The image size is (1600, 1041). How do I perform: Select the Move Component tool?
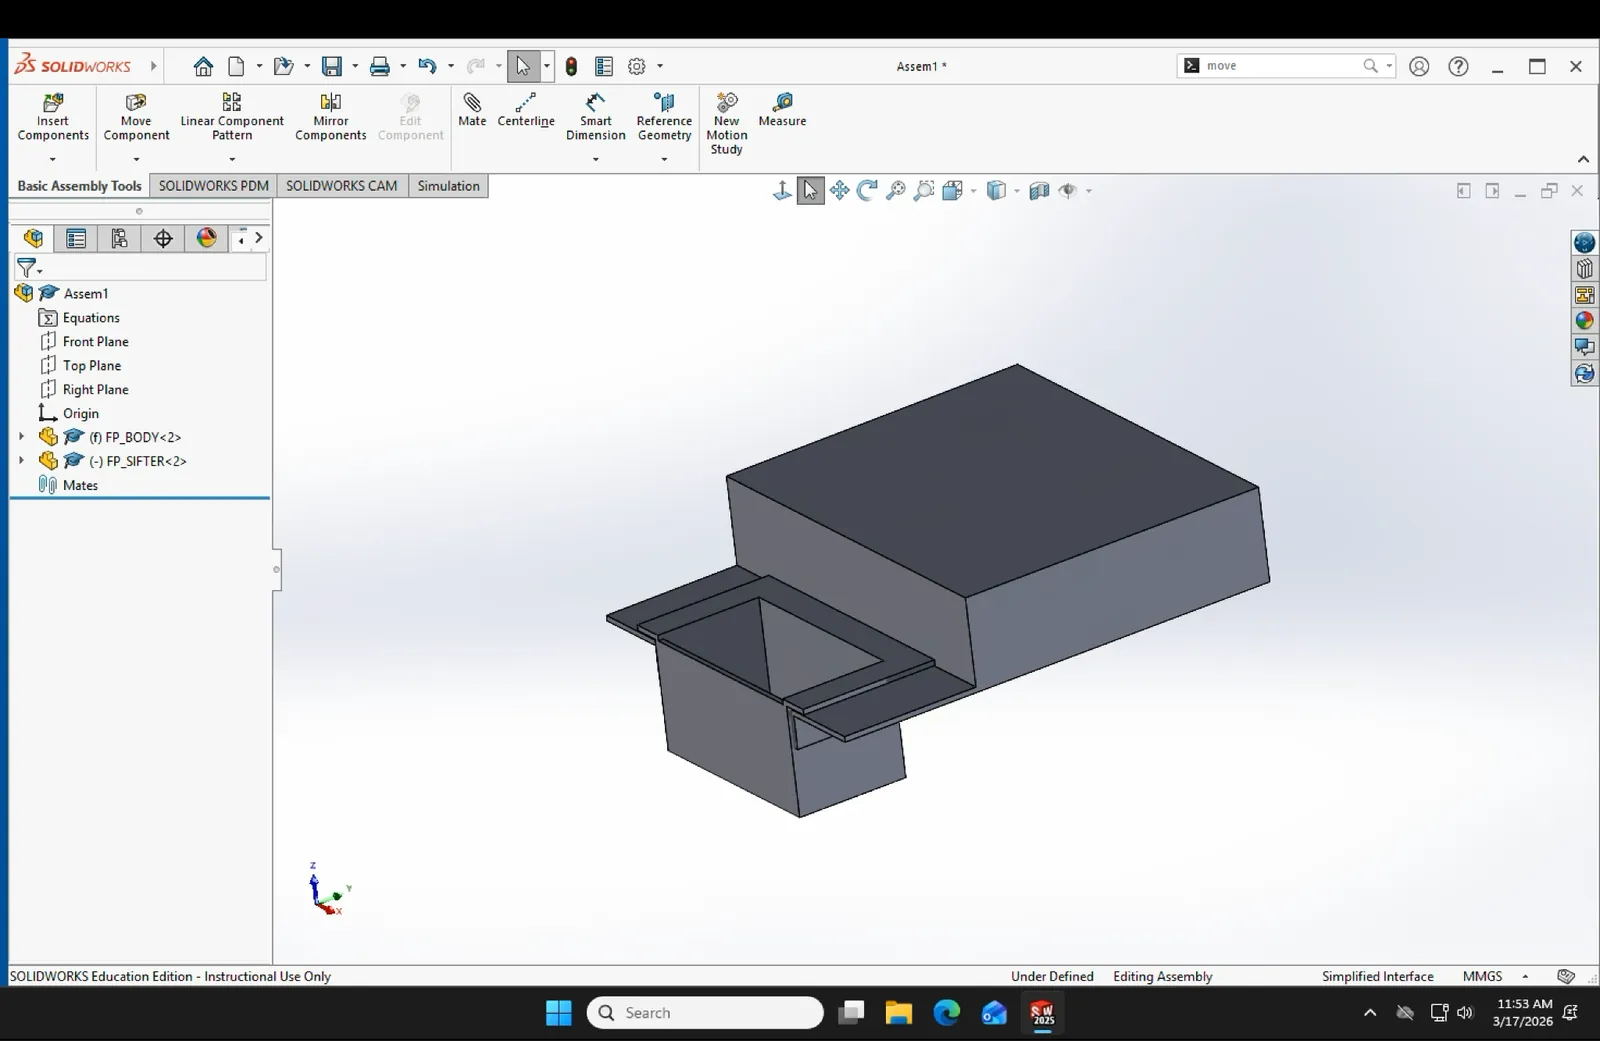136,117
